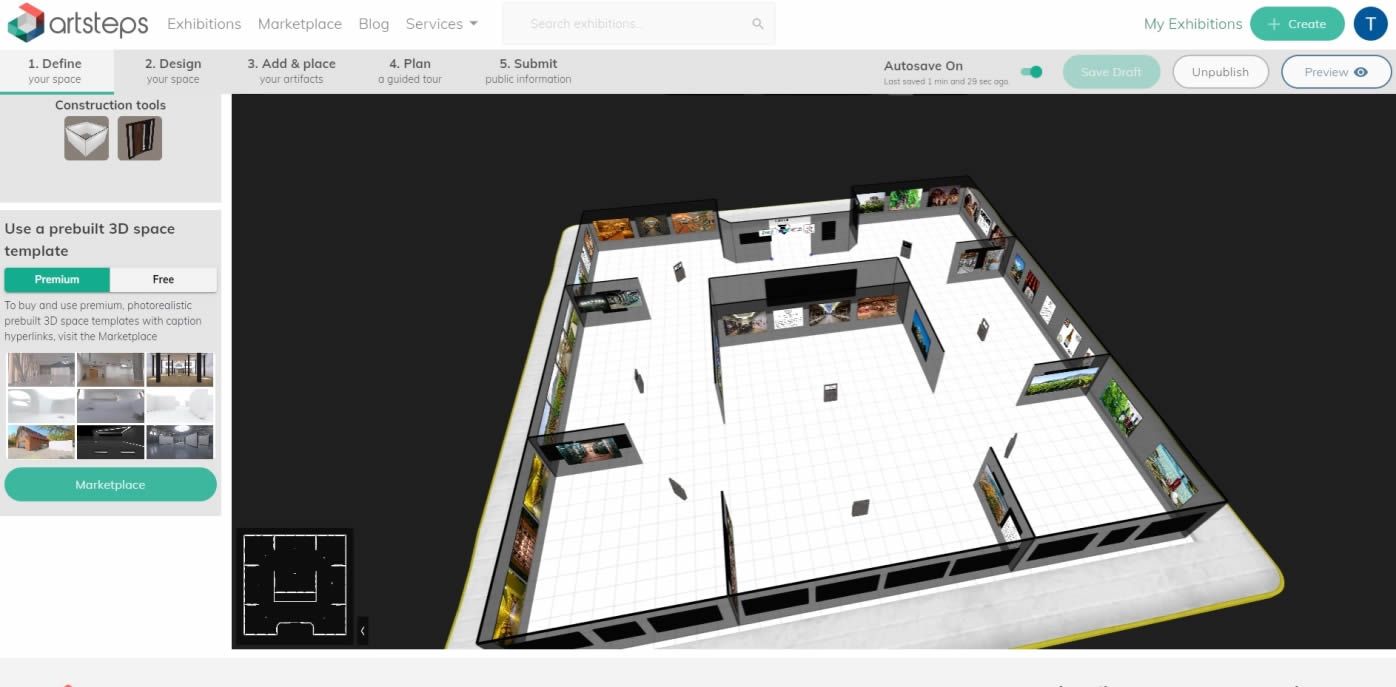Screen dimensions: 1396x687
Task: Collapse the minimap with the arrow icon
Action: pos(362,631)
